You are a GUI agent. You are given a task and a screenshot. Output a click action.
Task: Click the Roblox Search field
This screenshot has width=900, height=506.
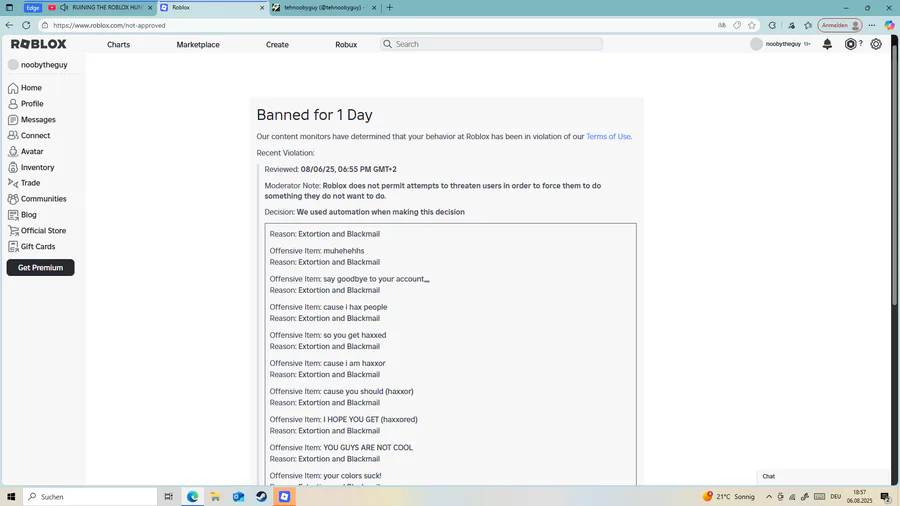click(x=491, y=44)
